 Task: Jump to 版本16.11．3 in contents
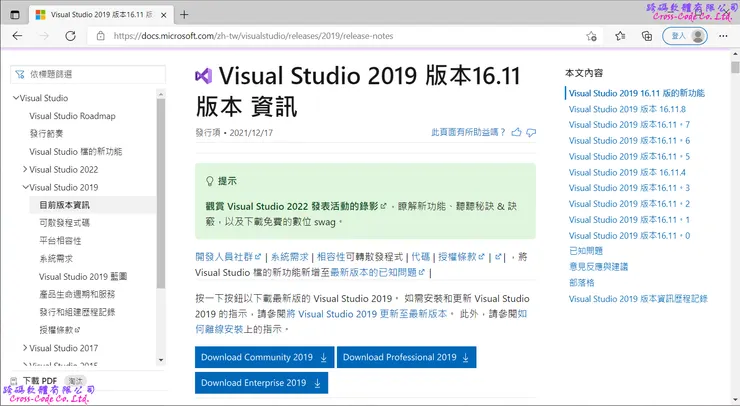point(629,188)
